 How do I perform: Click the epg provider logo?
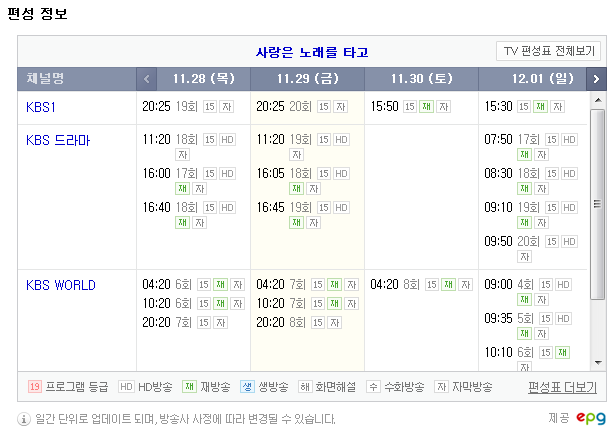[x=591, y=418]
